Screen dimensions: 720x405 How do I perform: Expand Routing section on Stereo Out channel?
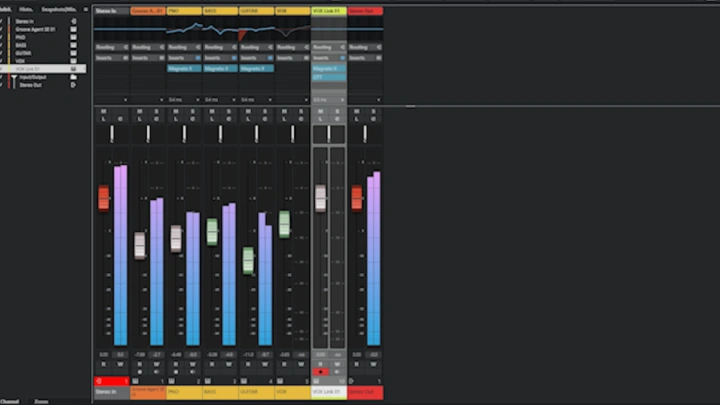coord(365,47)
